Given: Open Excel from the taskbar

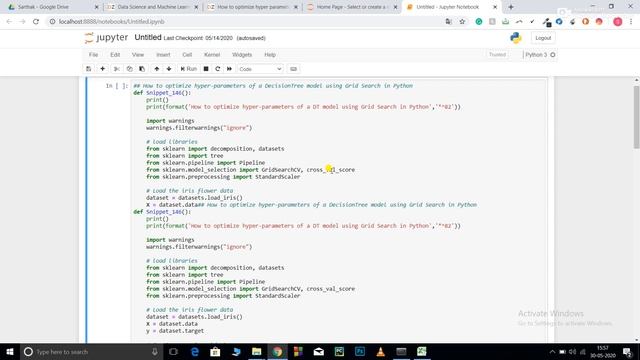Looking at the screenshot, I should pyautogui.click(x=422, y=351).
